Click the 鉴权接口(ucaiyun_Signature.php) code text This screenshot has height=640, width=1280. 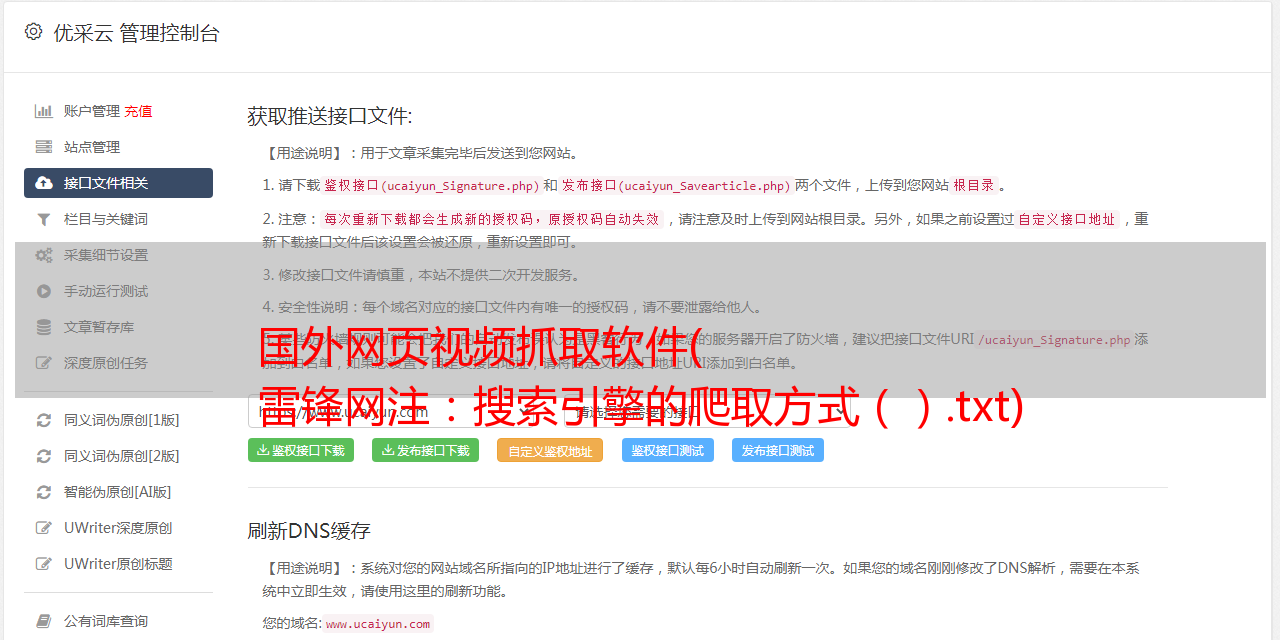click(431, 185)
